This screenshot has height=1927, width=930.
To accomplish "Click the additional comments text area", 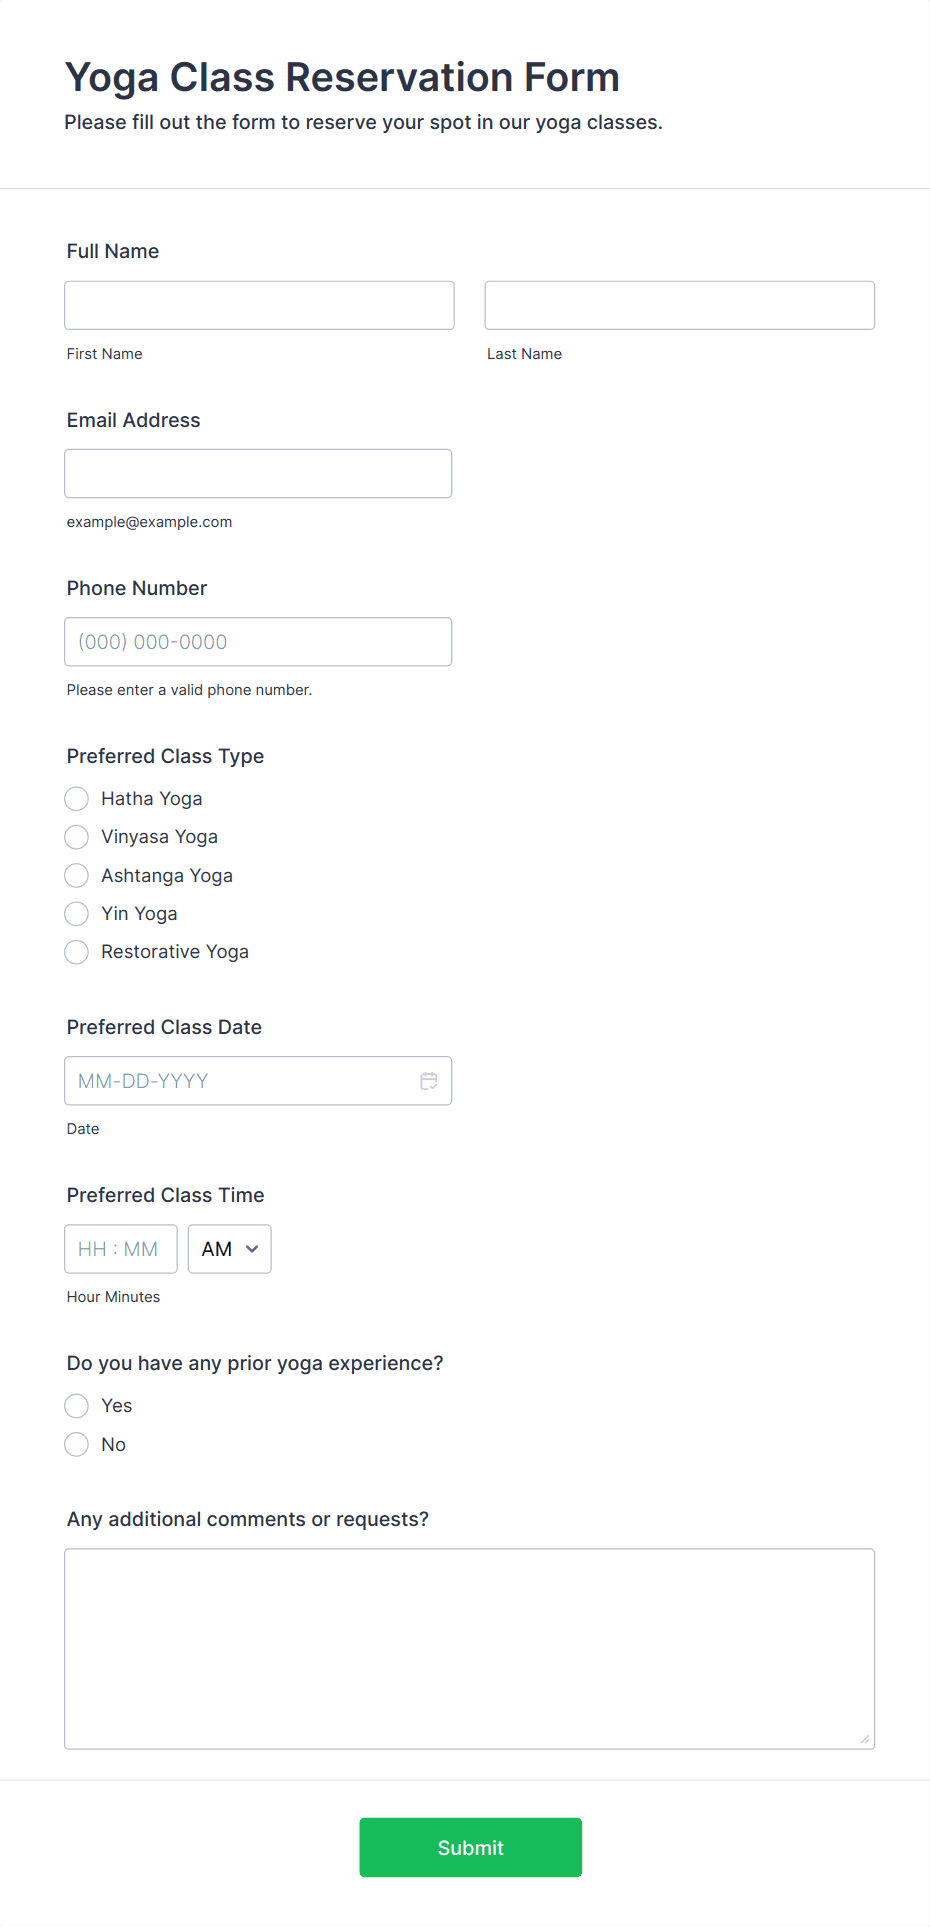I will pyautogui.click(x=469, y=1648).
